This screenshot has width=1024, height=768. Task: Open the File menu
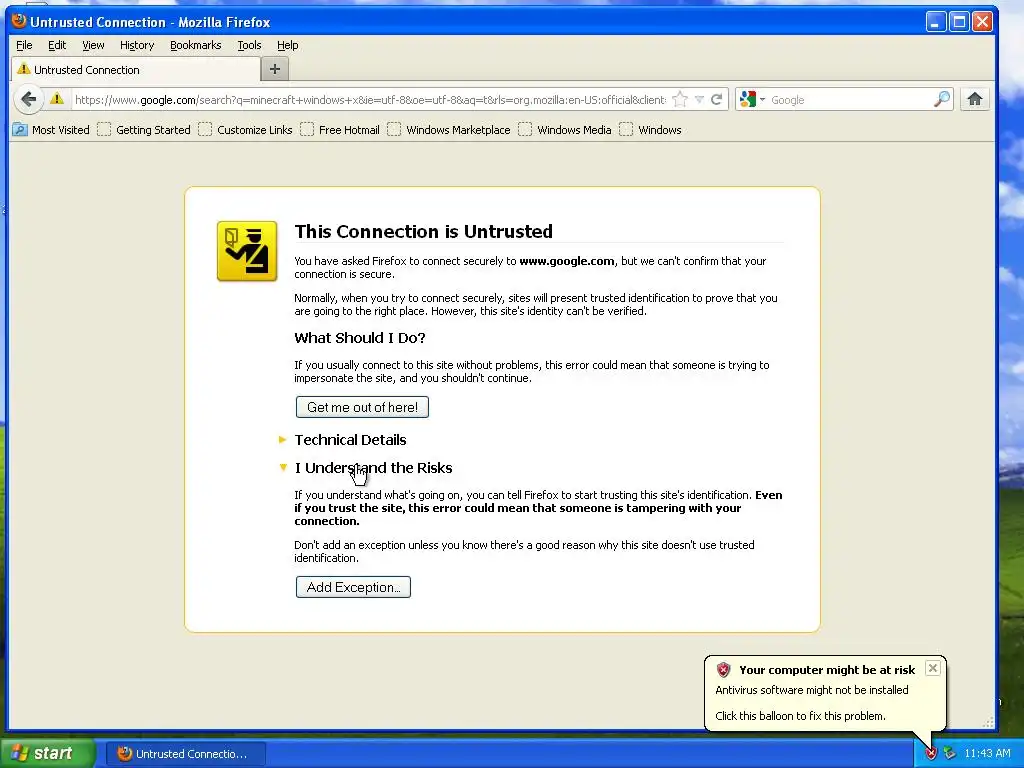(x=24, y=45)
